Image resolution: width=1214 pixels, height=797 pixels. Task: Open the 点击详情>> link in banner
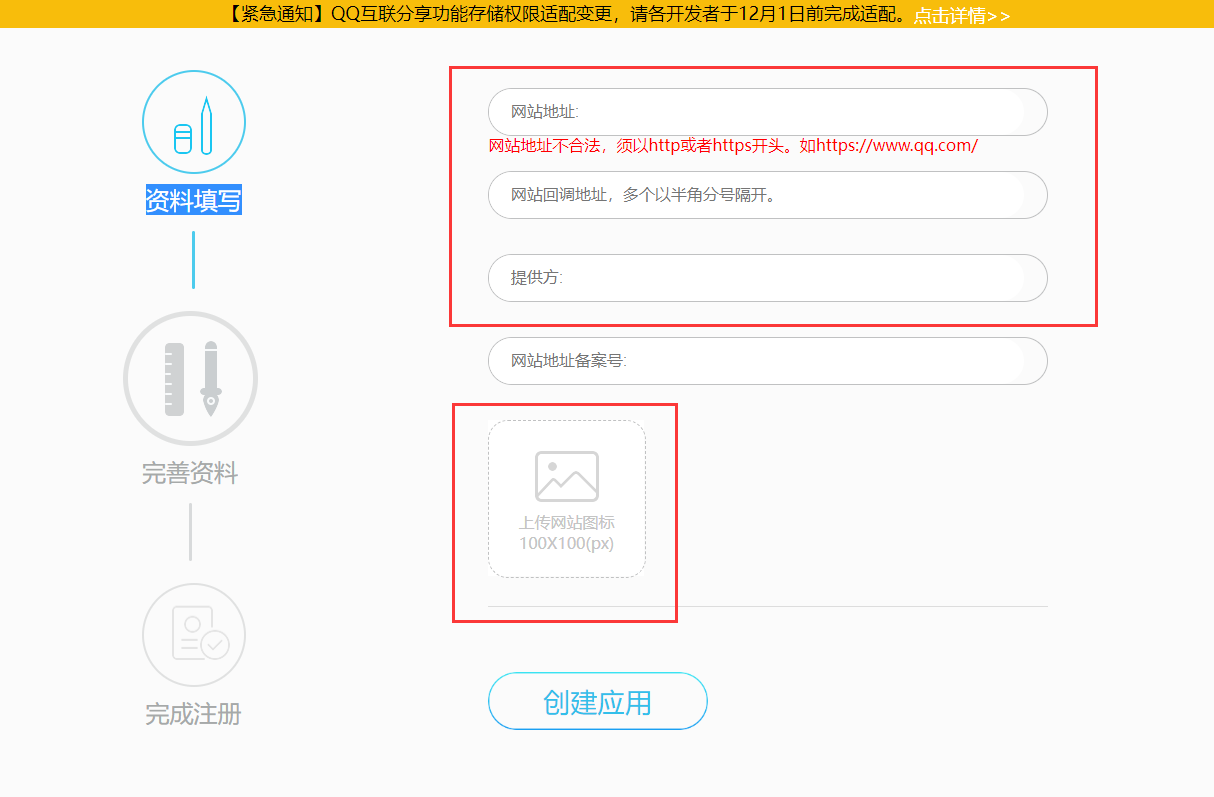(961, 15)
